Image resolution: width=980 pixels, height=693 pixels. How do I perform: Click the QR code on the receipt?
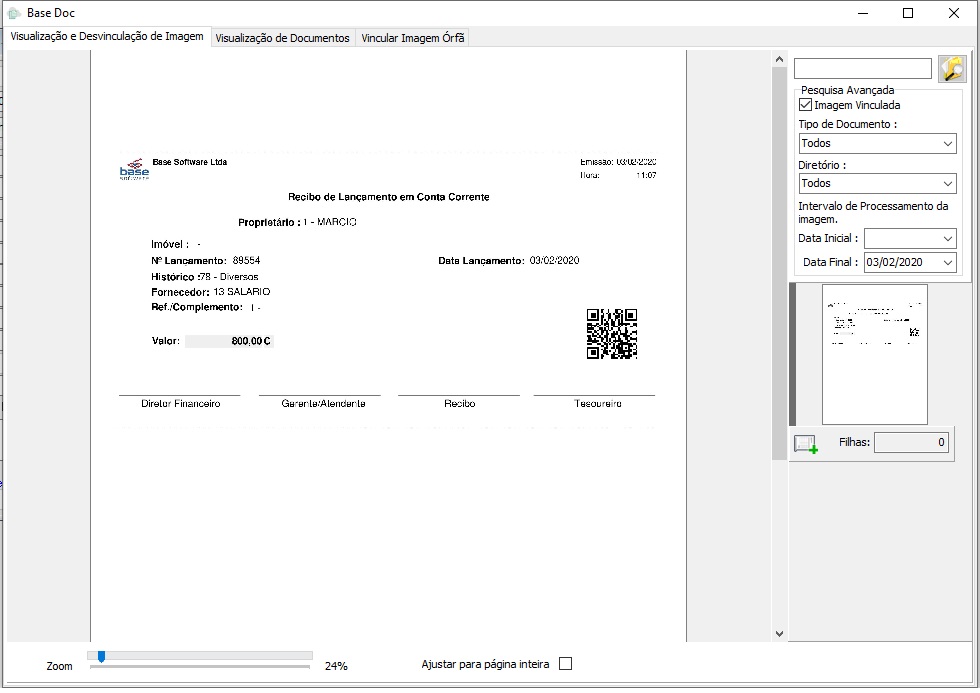611,333
